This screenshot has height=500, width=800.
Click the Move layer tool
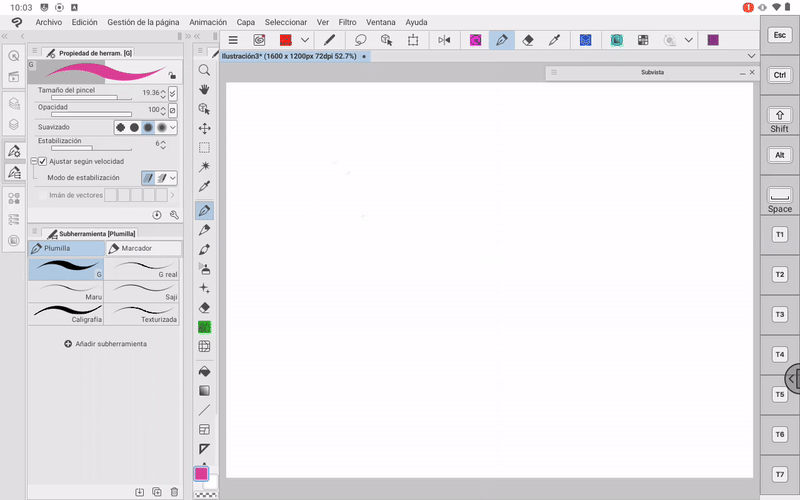point(204,128)
